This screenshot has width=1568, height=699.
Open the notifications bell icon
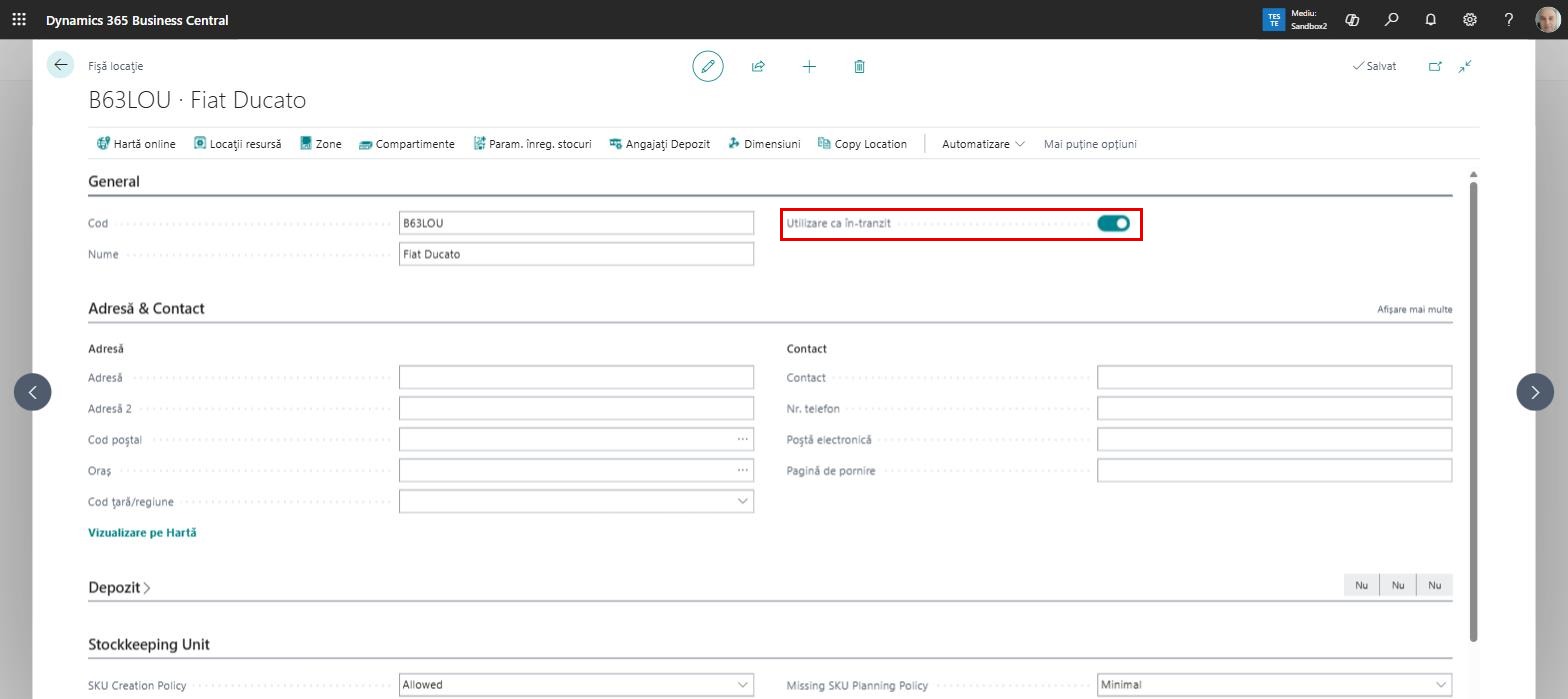1430,20
